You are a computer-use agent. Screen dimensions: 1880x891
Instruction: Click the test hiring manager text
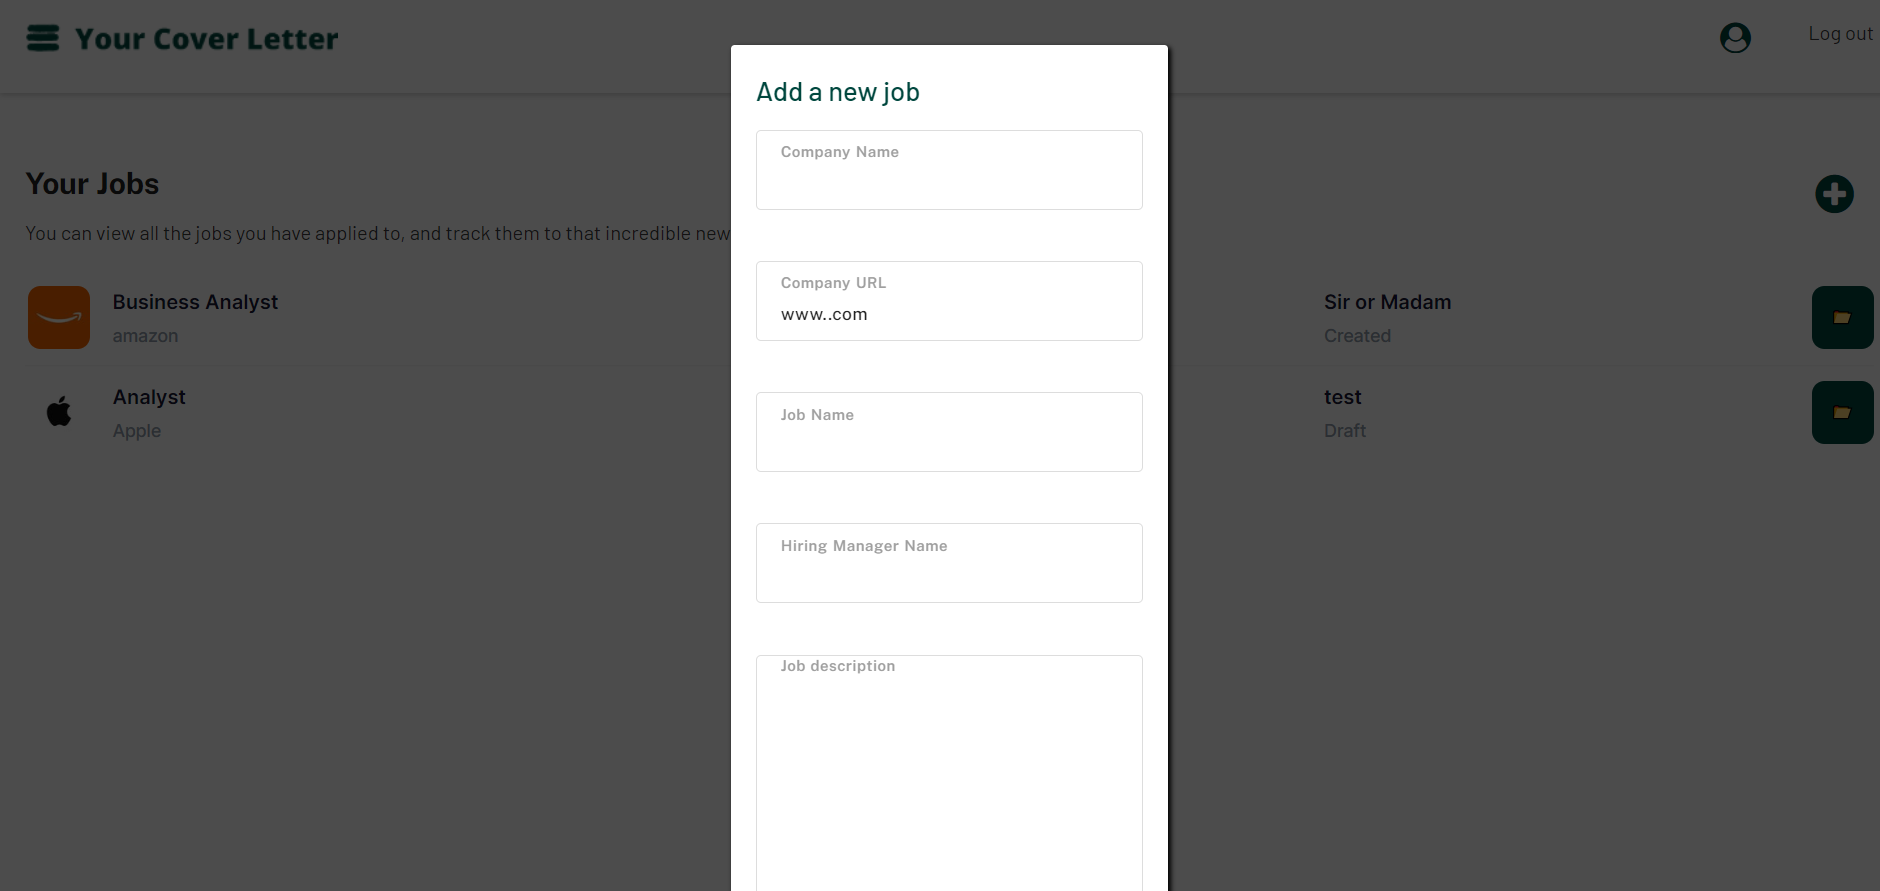point(1342,397)
